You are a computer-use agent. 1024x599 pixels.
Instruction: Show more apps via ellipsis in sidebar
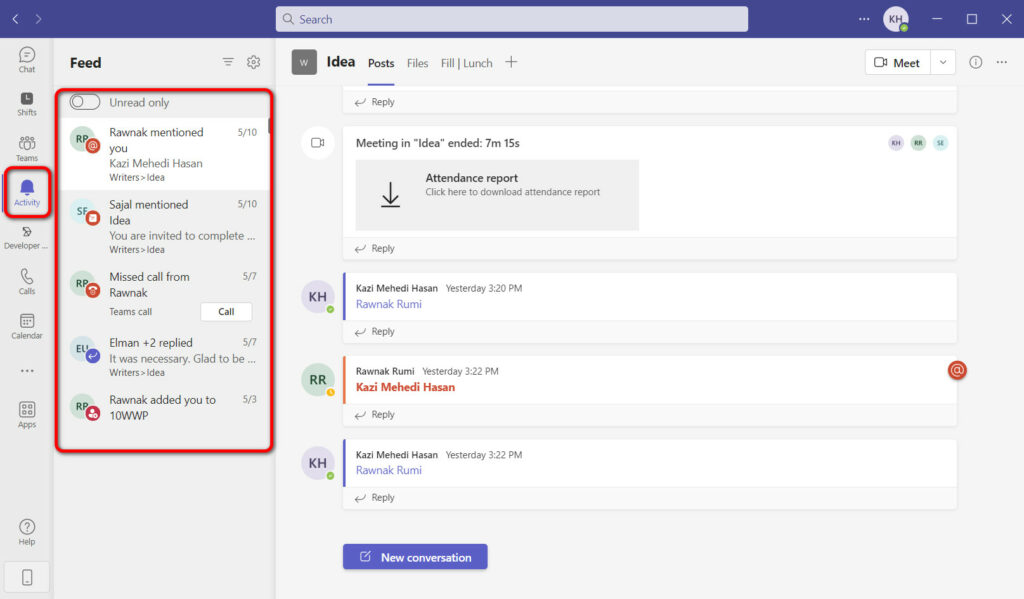tap(27, 370)
